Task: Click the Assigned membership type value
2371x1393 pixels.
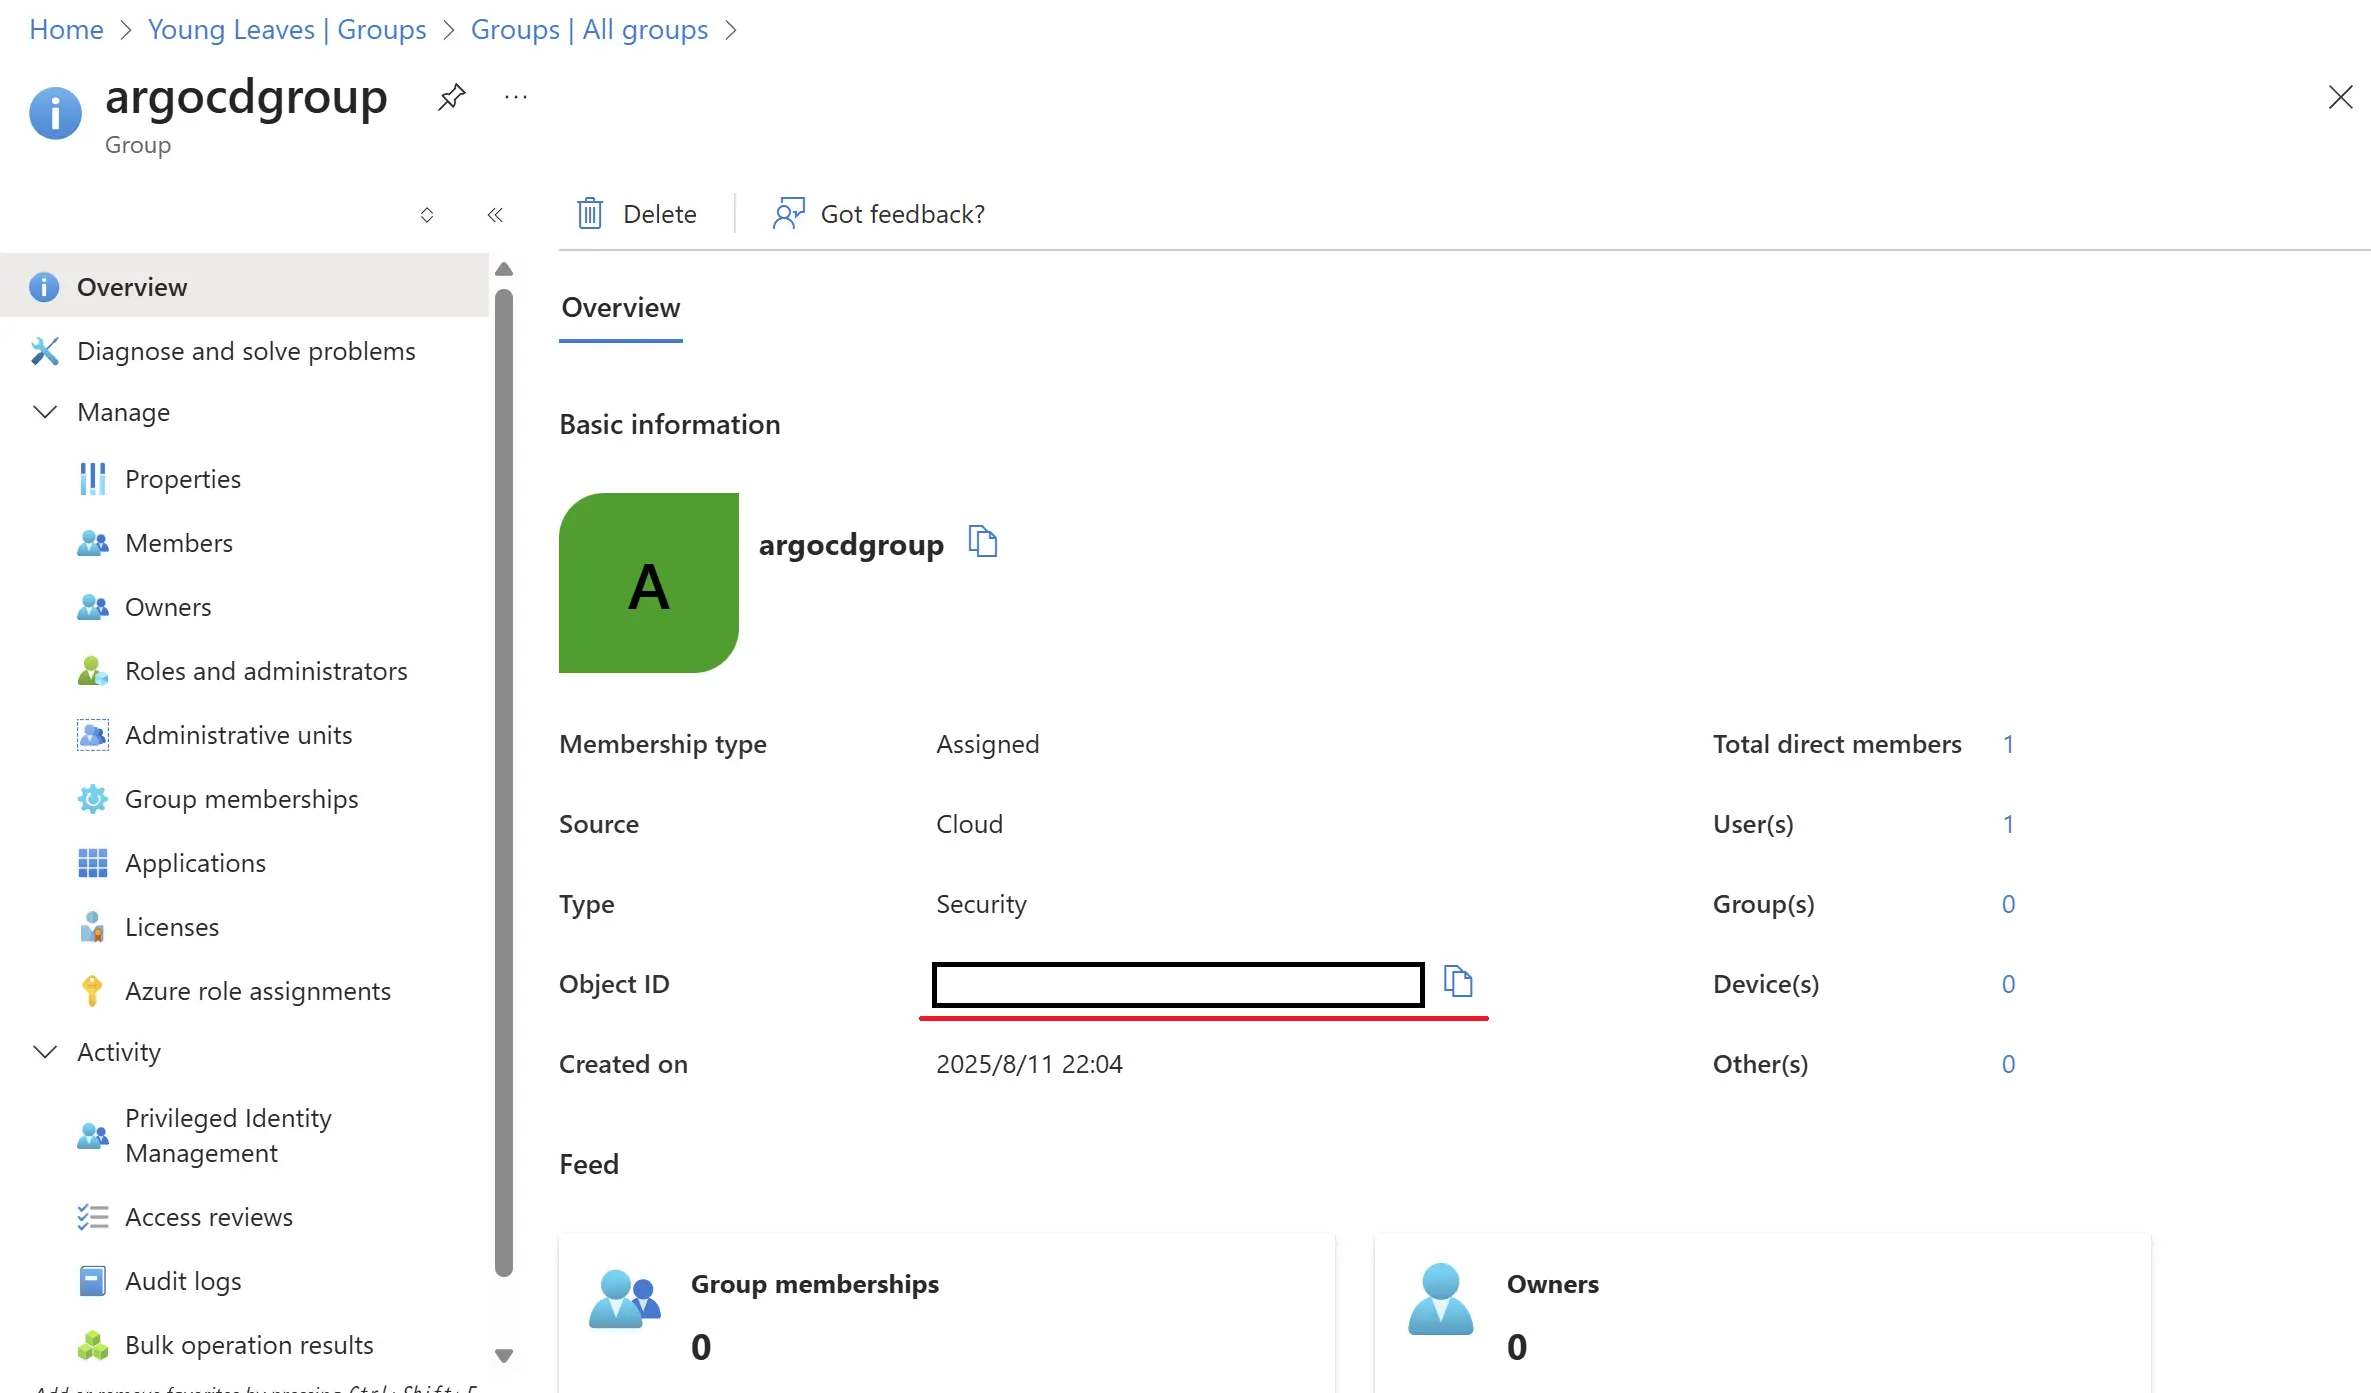Action: [x=988, y=744]
